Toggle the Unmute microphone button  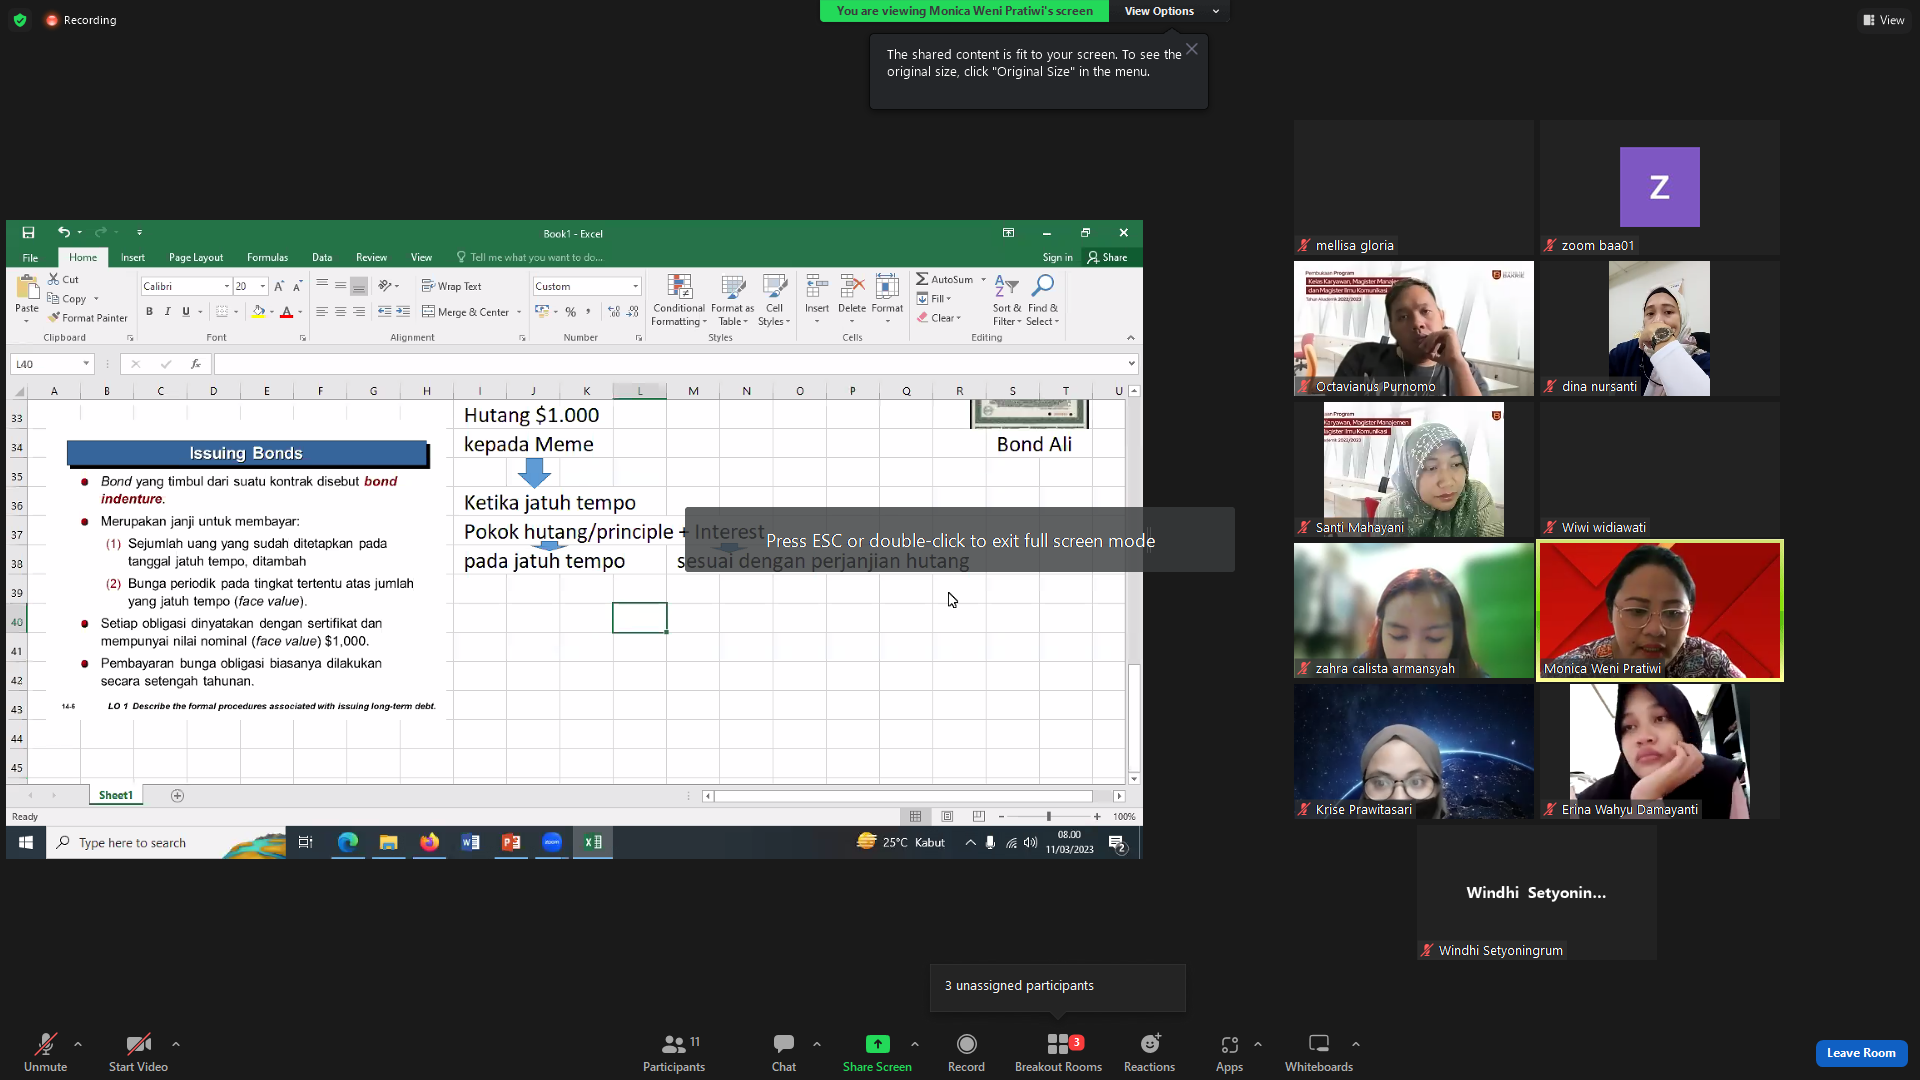45,1053
